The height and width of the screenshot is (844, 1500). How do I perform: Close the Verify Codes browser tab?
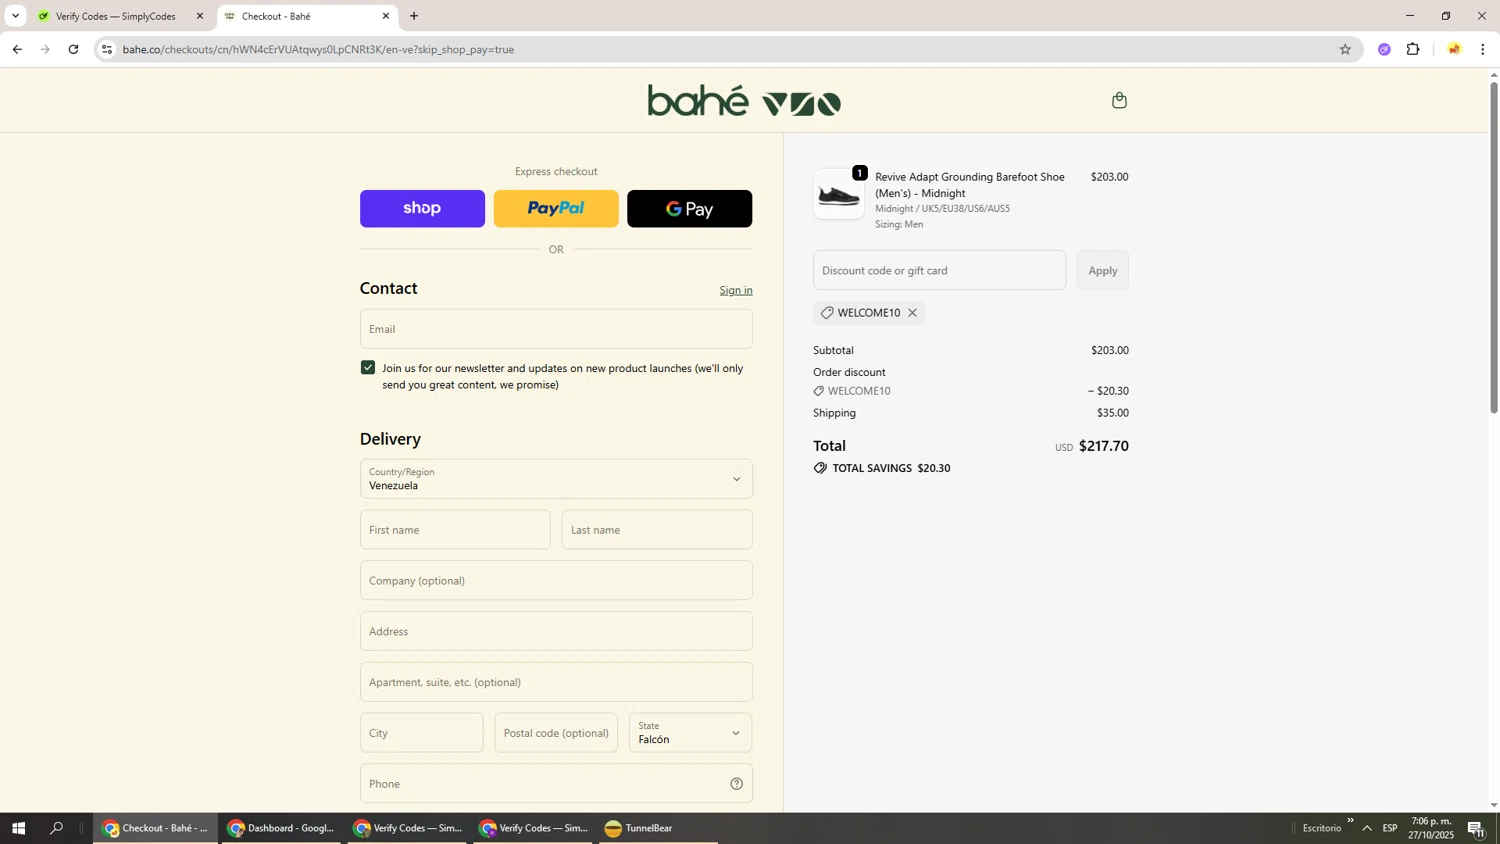pos(199,16)
